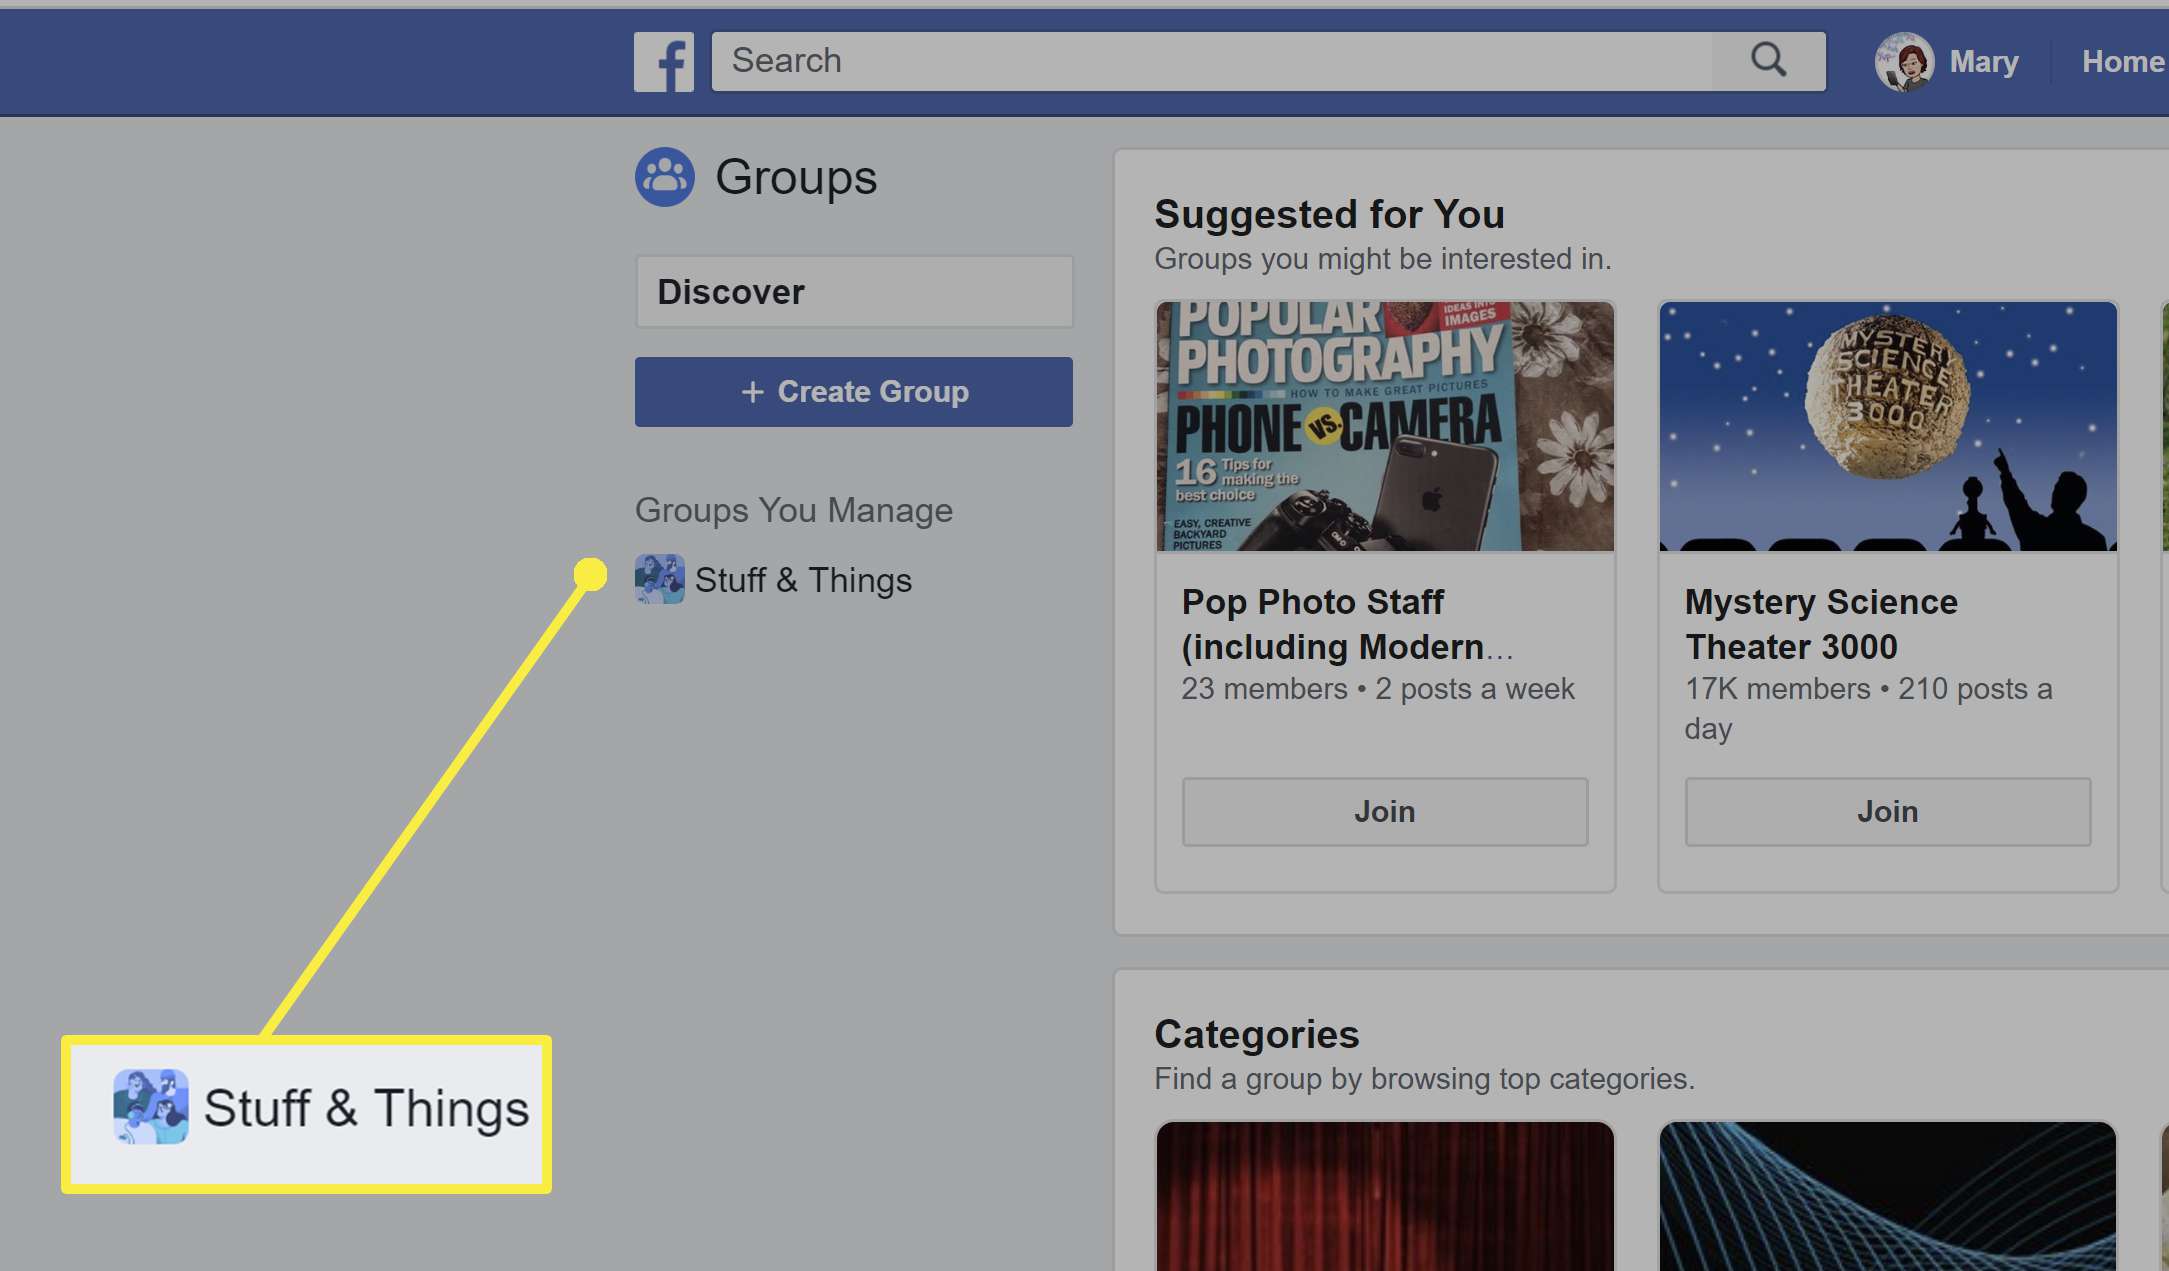Click the 'Categories' heading
The image size is (2169, 1271).
[1257, 1034]
